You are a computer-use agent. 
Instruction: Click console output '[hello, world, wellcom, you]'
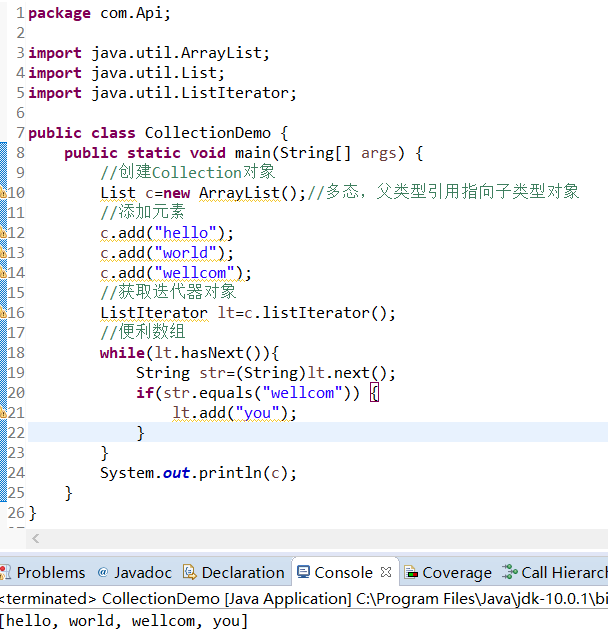(x=124, y=621)
